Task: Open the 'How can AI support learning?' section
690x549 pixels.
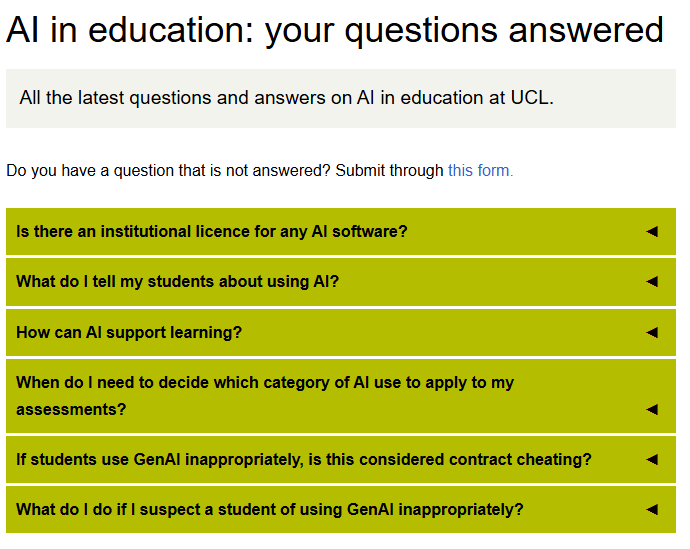Action: pyautogui.click(x=129, y=332)
